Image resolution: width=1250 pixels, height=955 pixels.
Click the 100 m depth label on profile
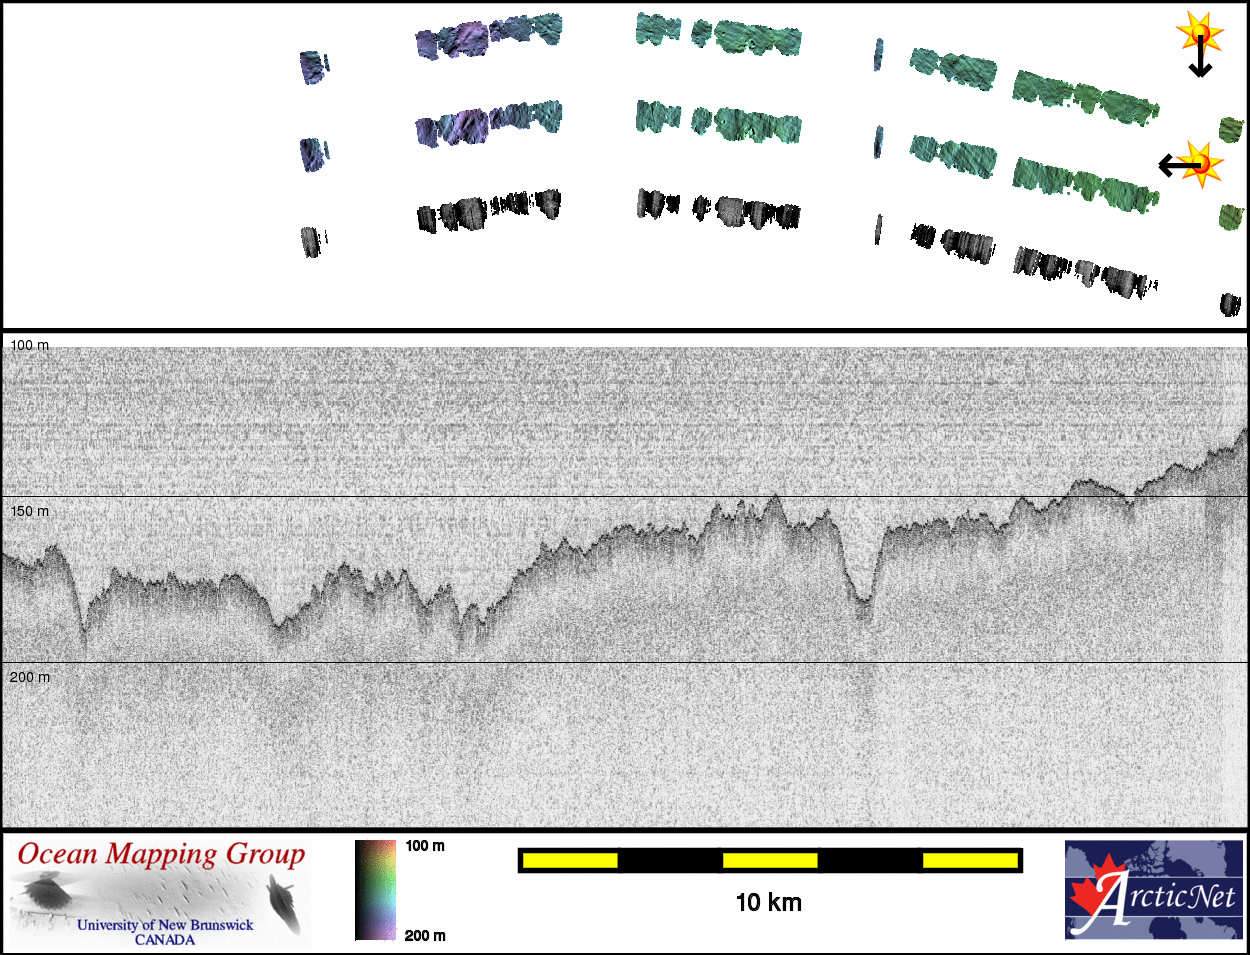tap(29, 345)
